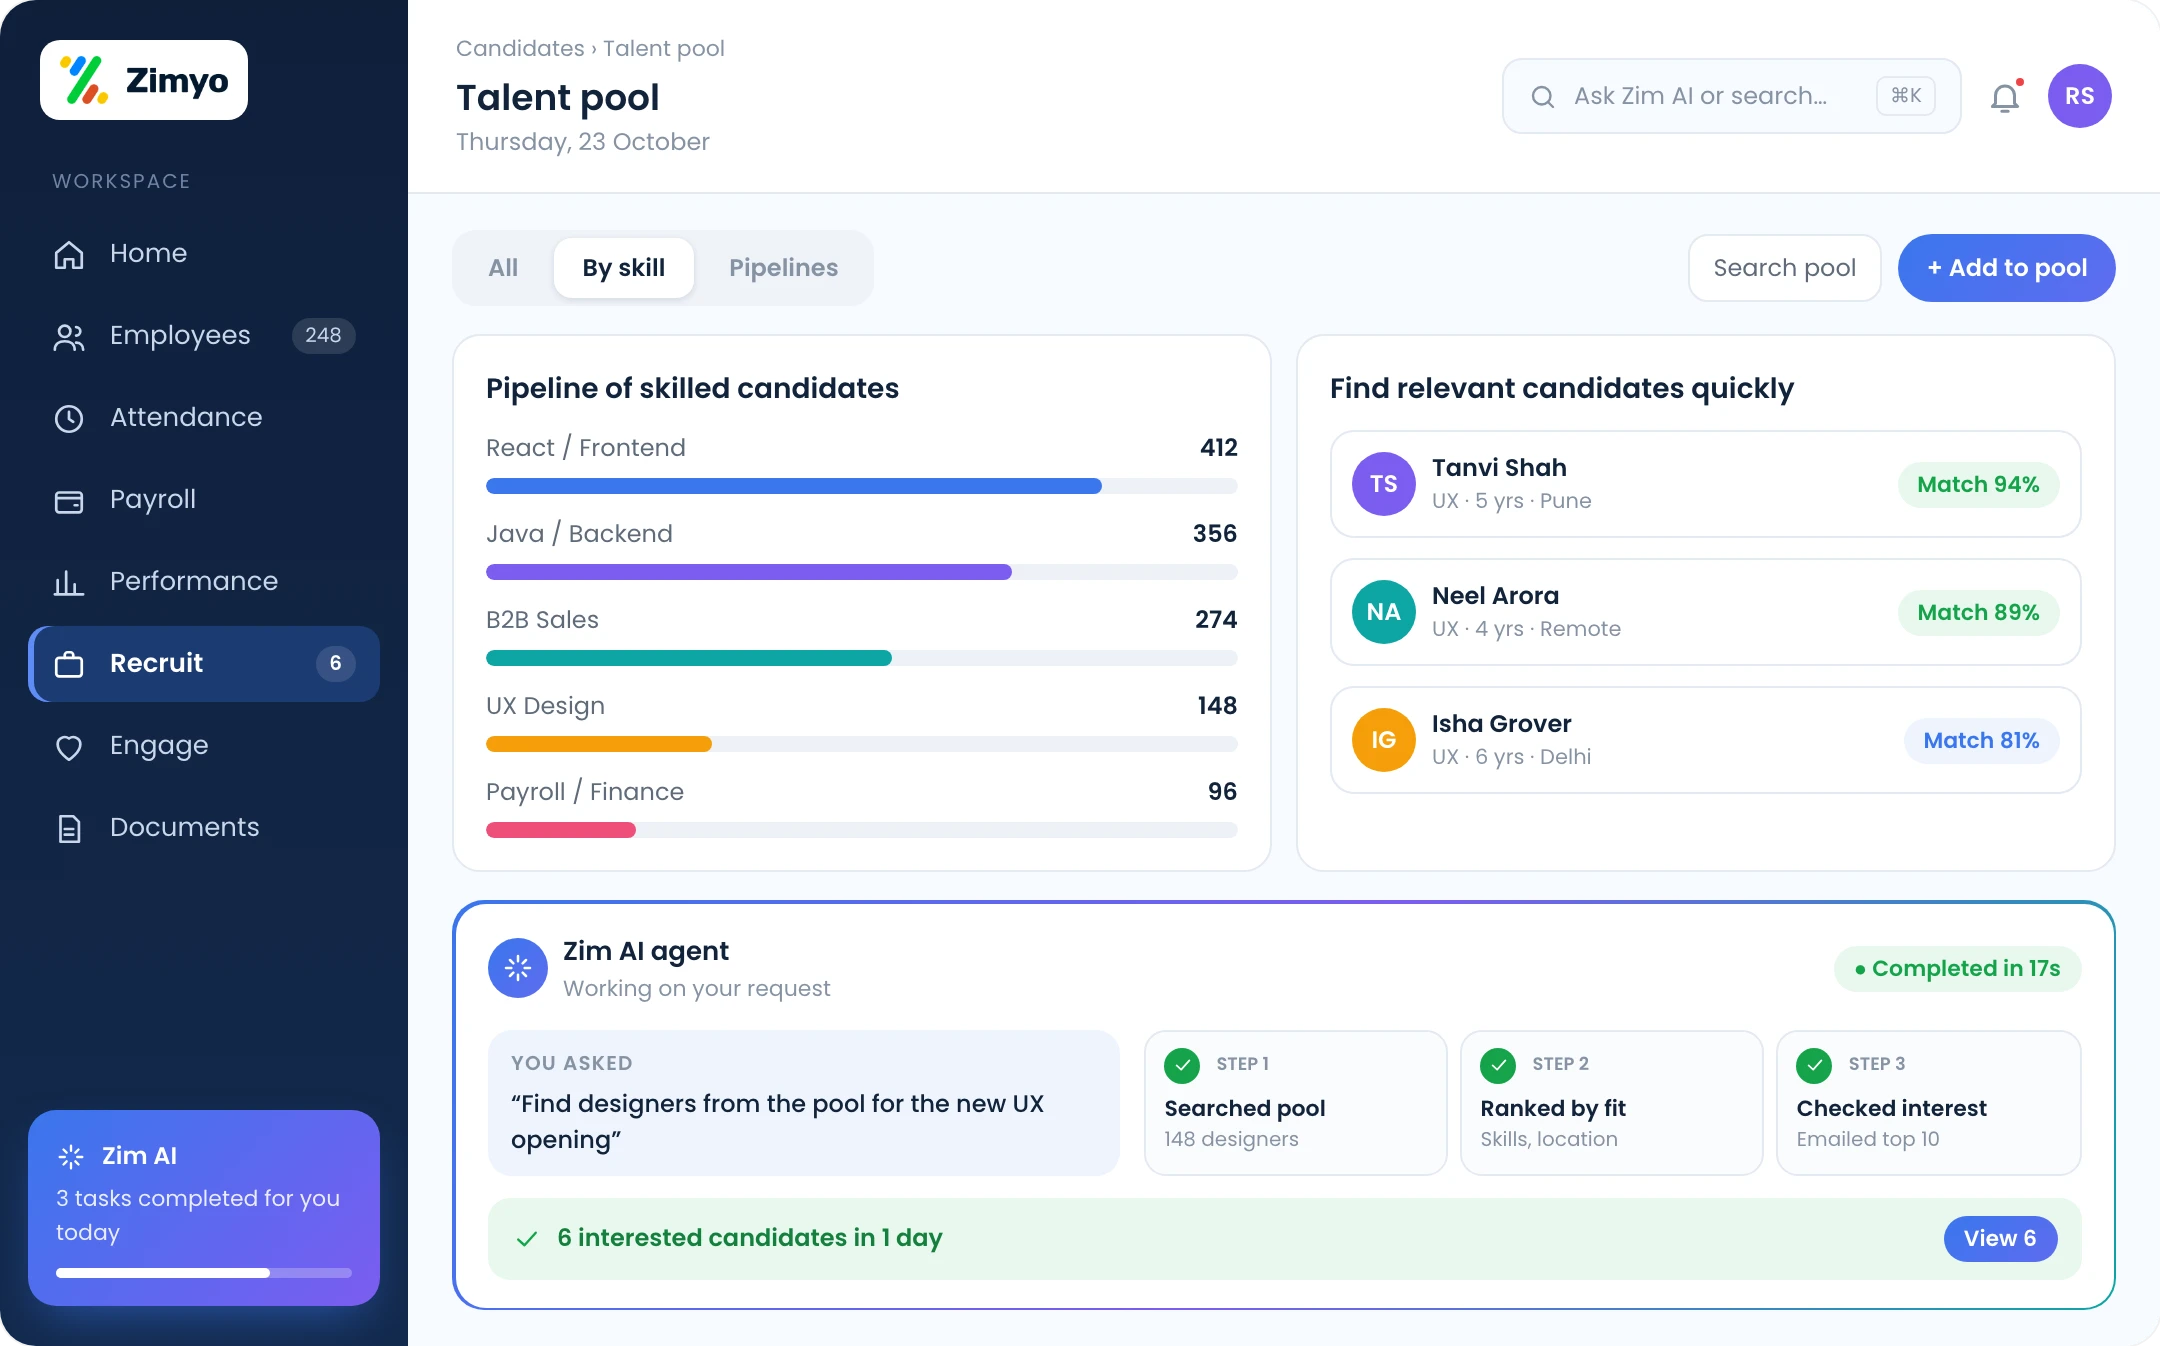The width and height of the screenshot is (2160, 1346).
Task: Click the B2B Sales count 274
Action: (1216, 620)
